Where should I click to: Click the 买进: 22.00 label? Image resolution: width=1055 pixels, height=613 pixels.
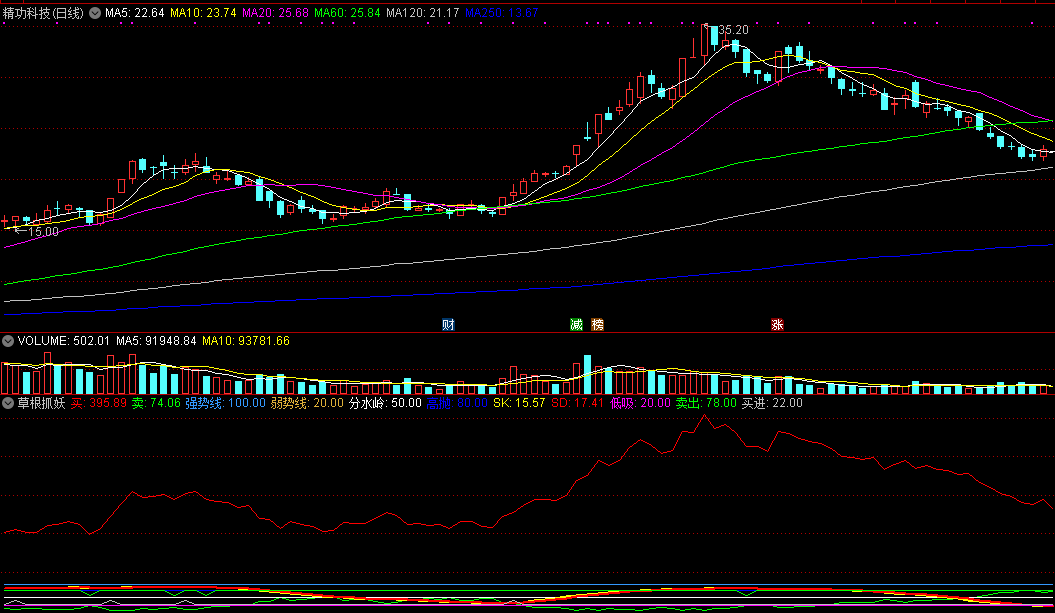(772, 403)
